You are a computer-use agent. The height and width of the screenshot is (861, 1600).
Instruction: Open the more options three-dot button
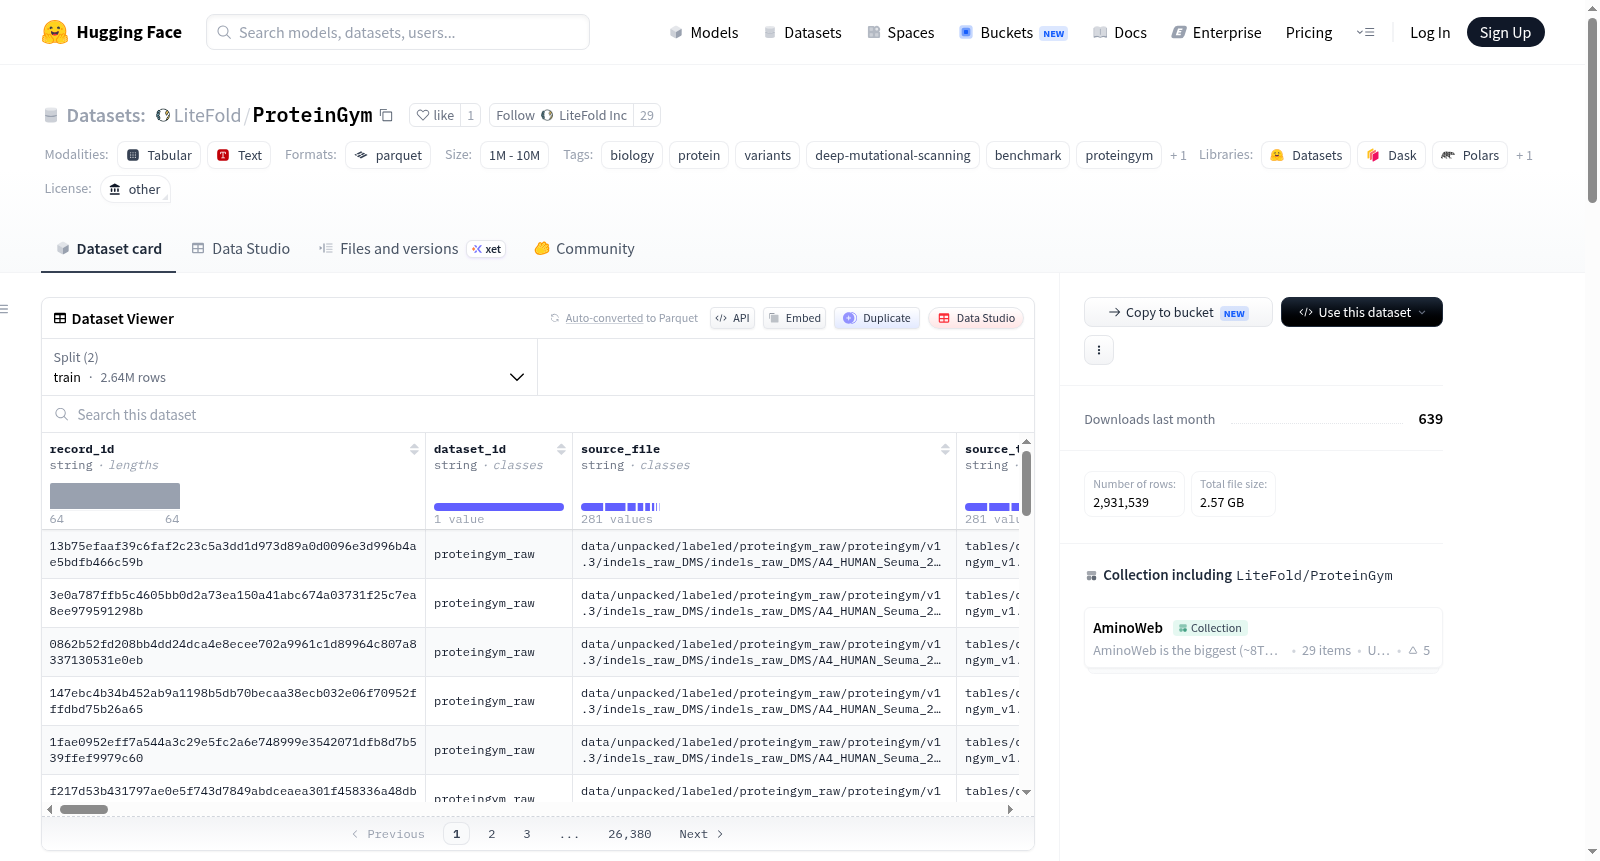(1099, 350)
